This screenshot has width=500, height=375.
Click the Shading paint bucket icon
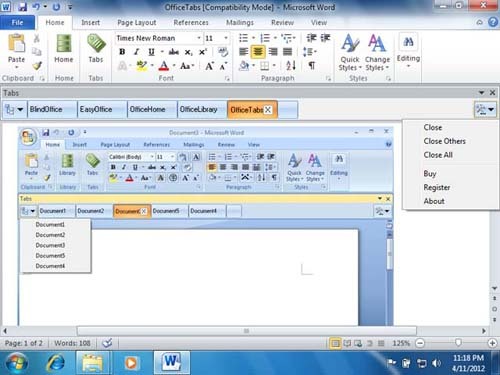coord(244,66)
